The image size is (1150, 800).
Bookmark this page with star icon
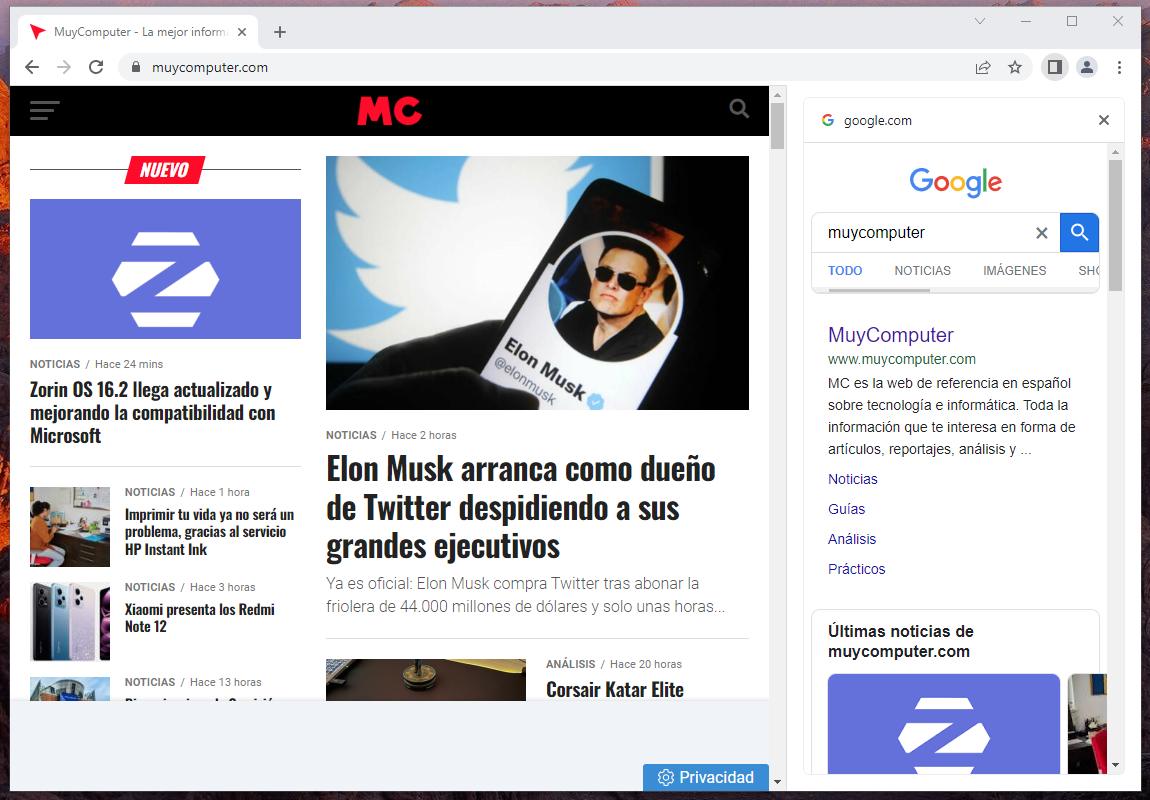coord(1015,67)
